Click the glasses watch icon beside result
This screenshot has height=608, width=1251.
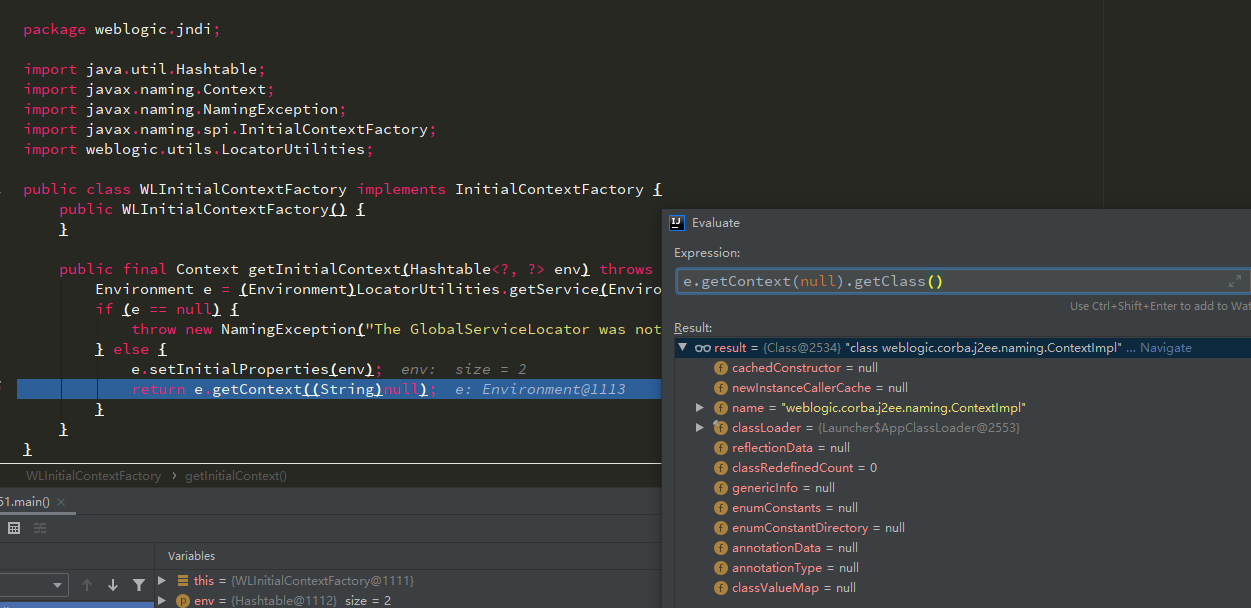click(x=703, y=348)
